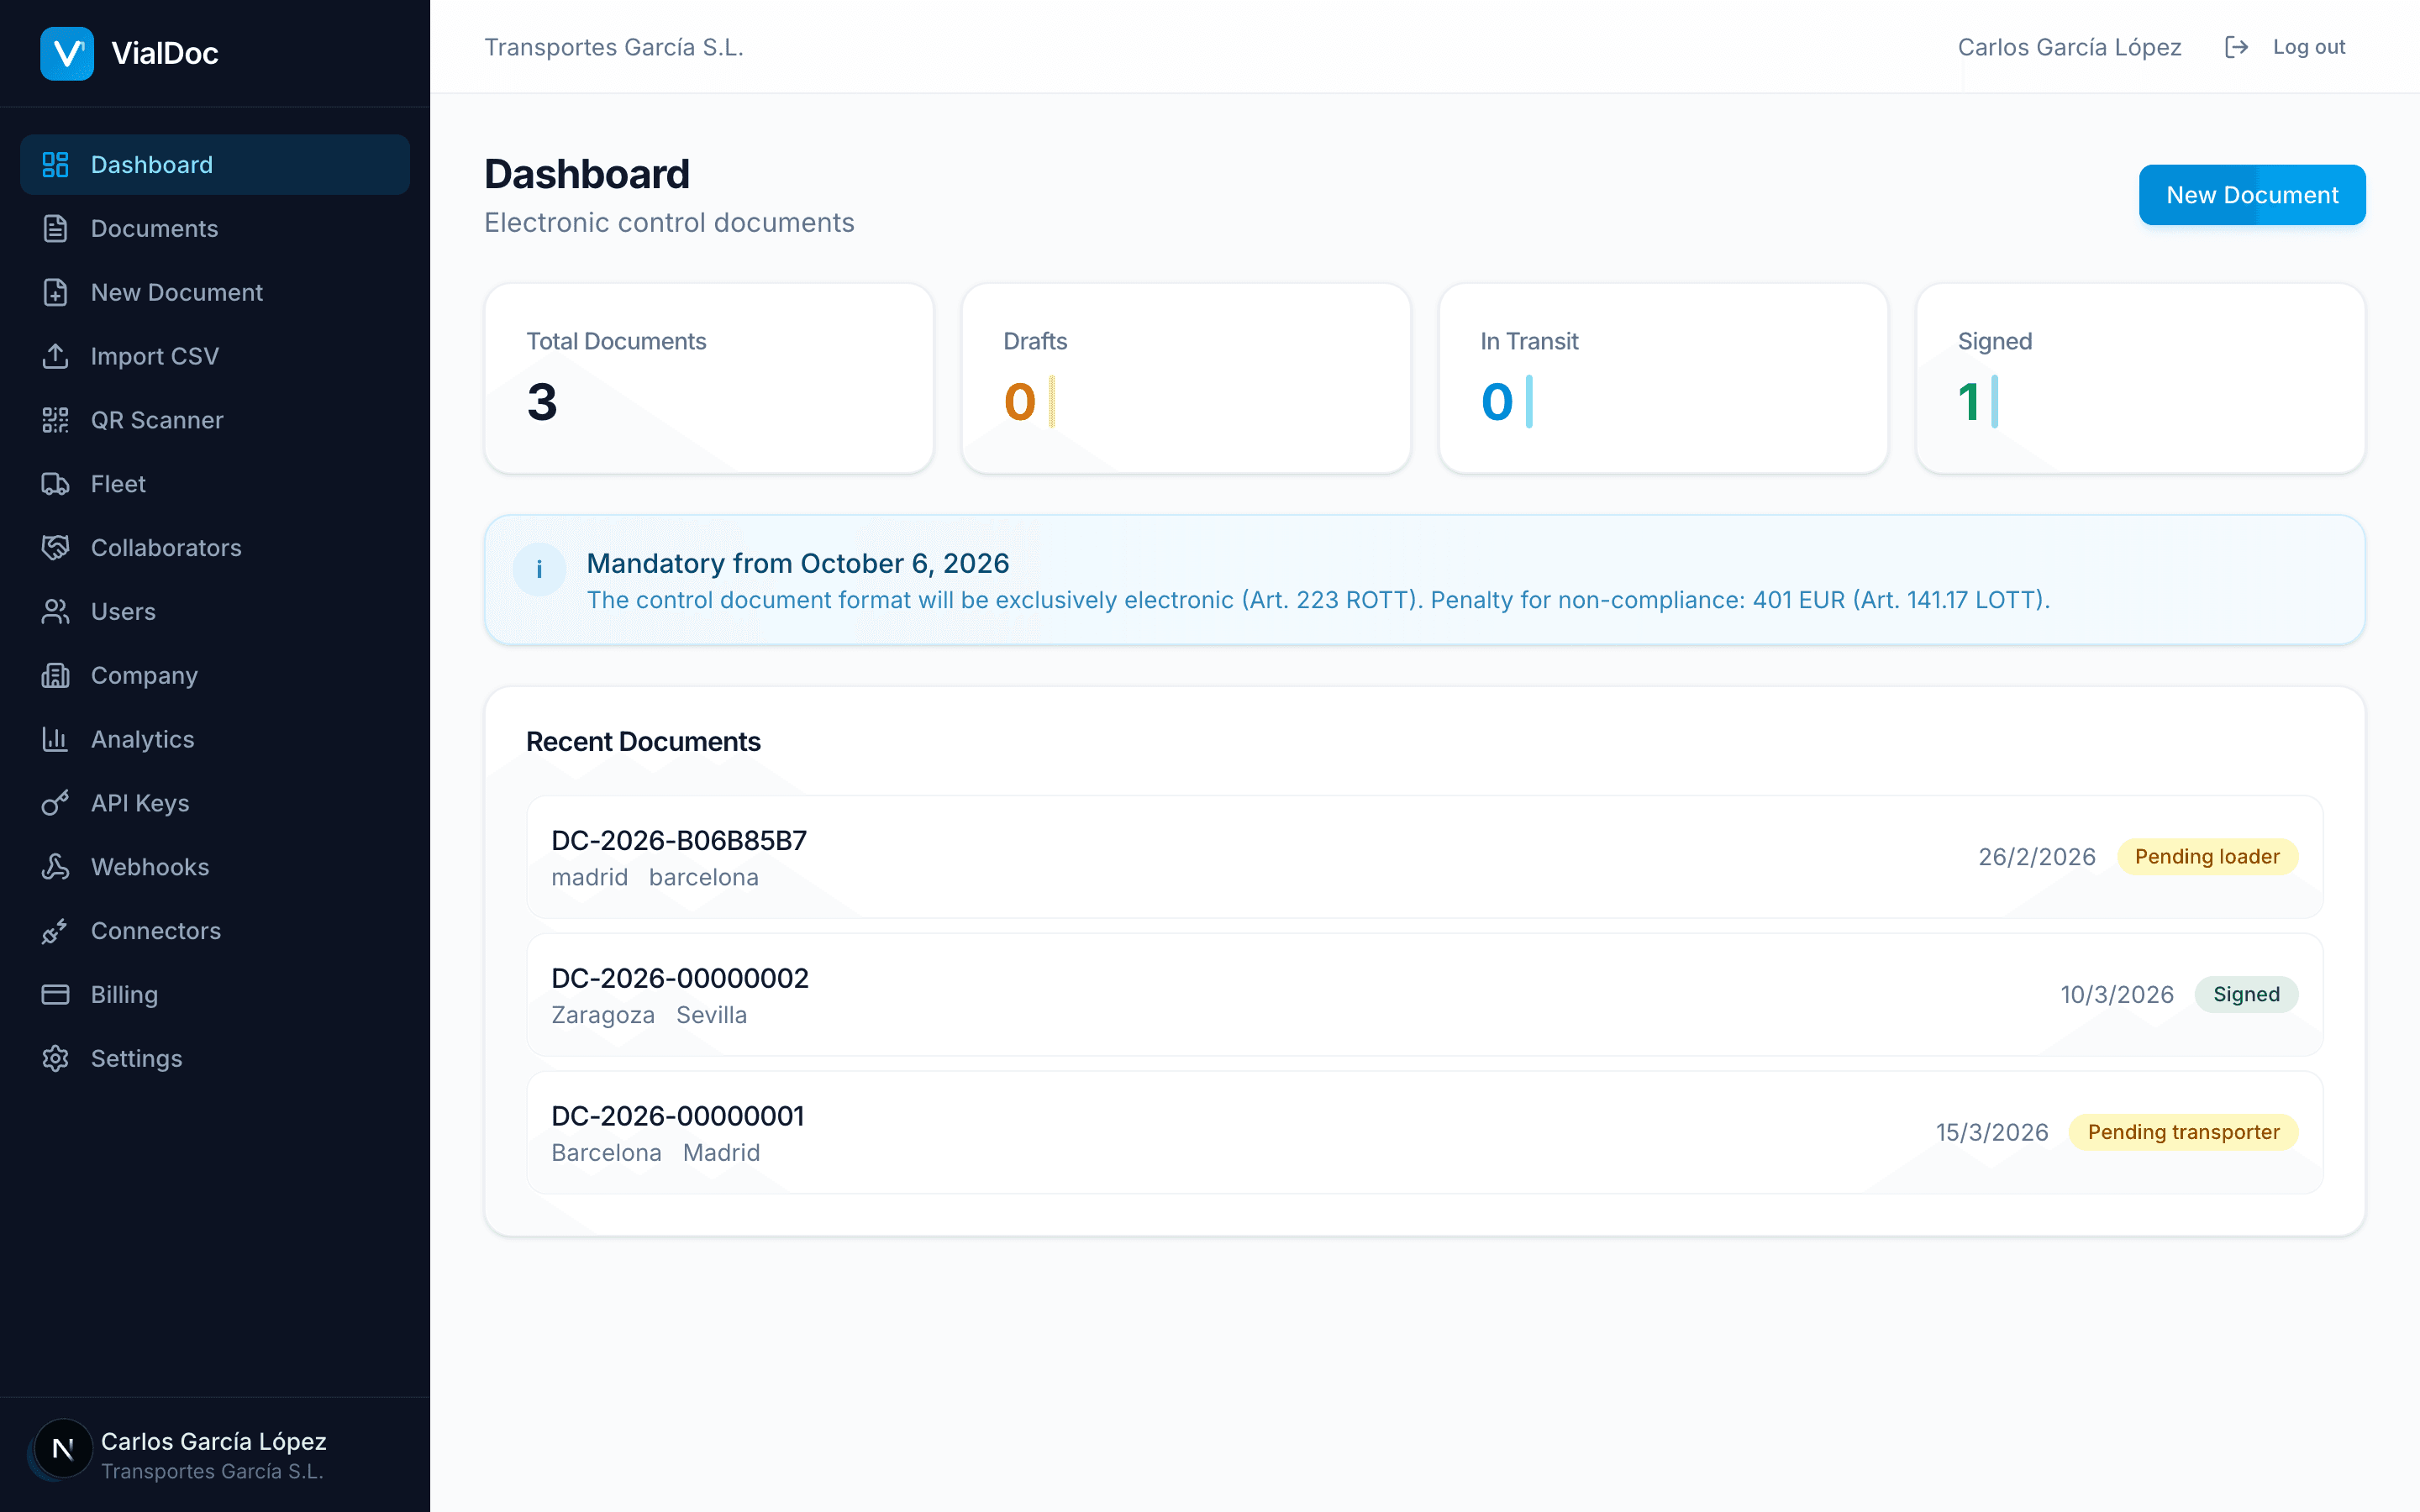Open the Billing menu item
The width and height of the screenshot is (2420, 1512).
click(x=124, y=995)
